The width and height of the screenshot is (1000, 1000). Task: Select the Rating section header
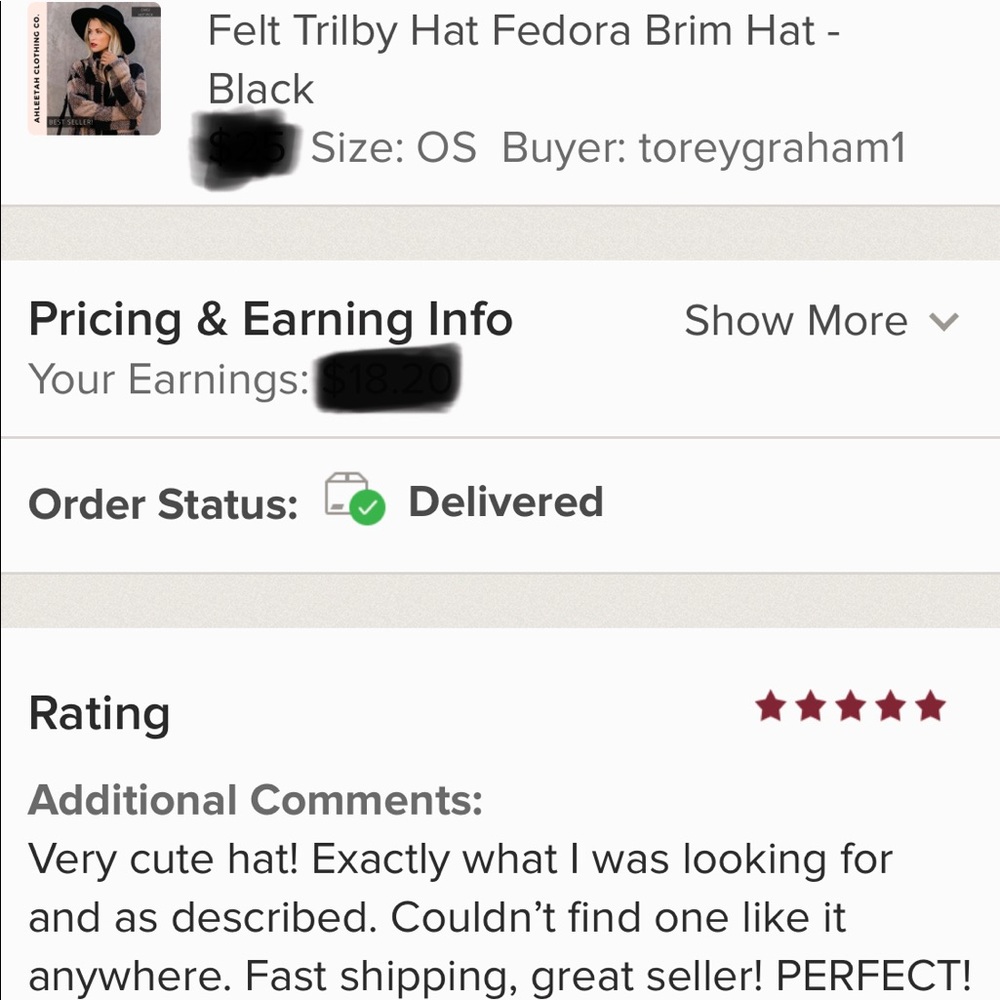(x=98, y=712)
